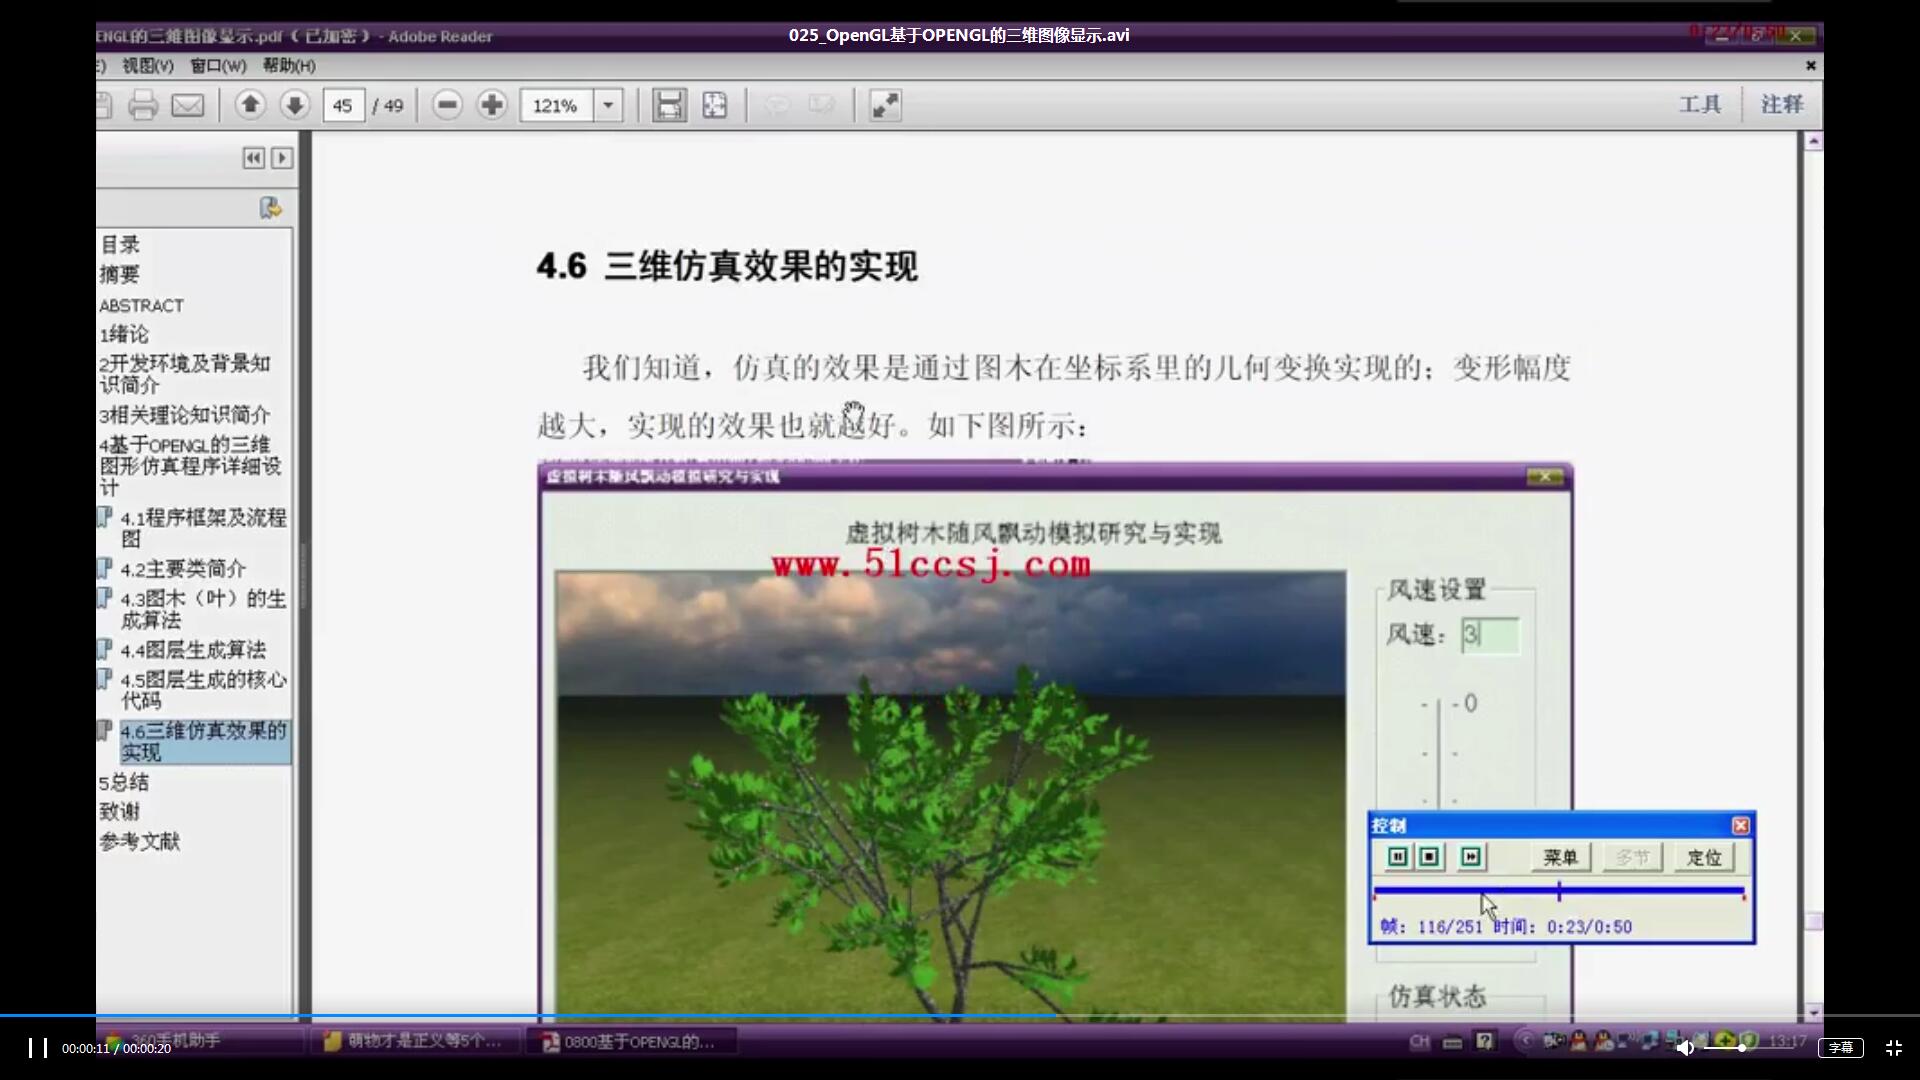Click the print icon in Adobe Reader toolbar

tap(143, 105)
